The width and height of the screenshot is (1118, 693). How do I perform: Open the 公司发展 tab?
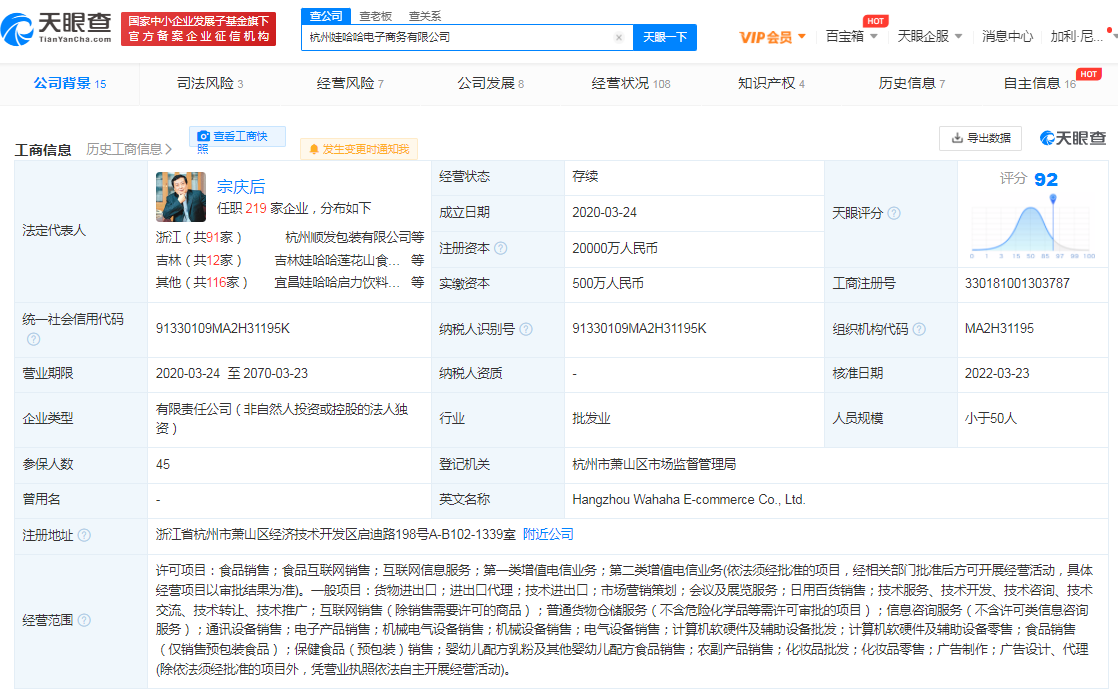[x=491, y=83]
